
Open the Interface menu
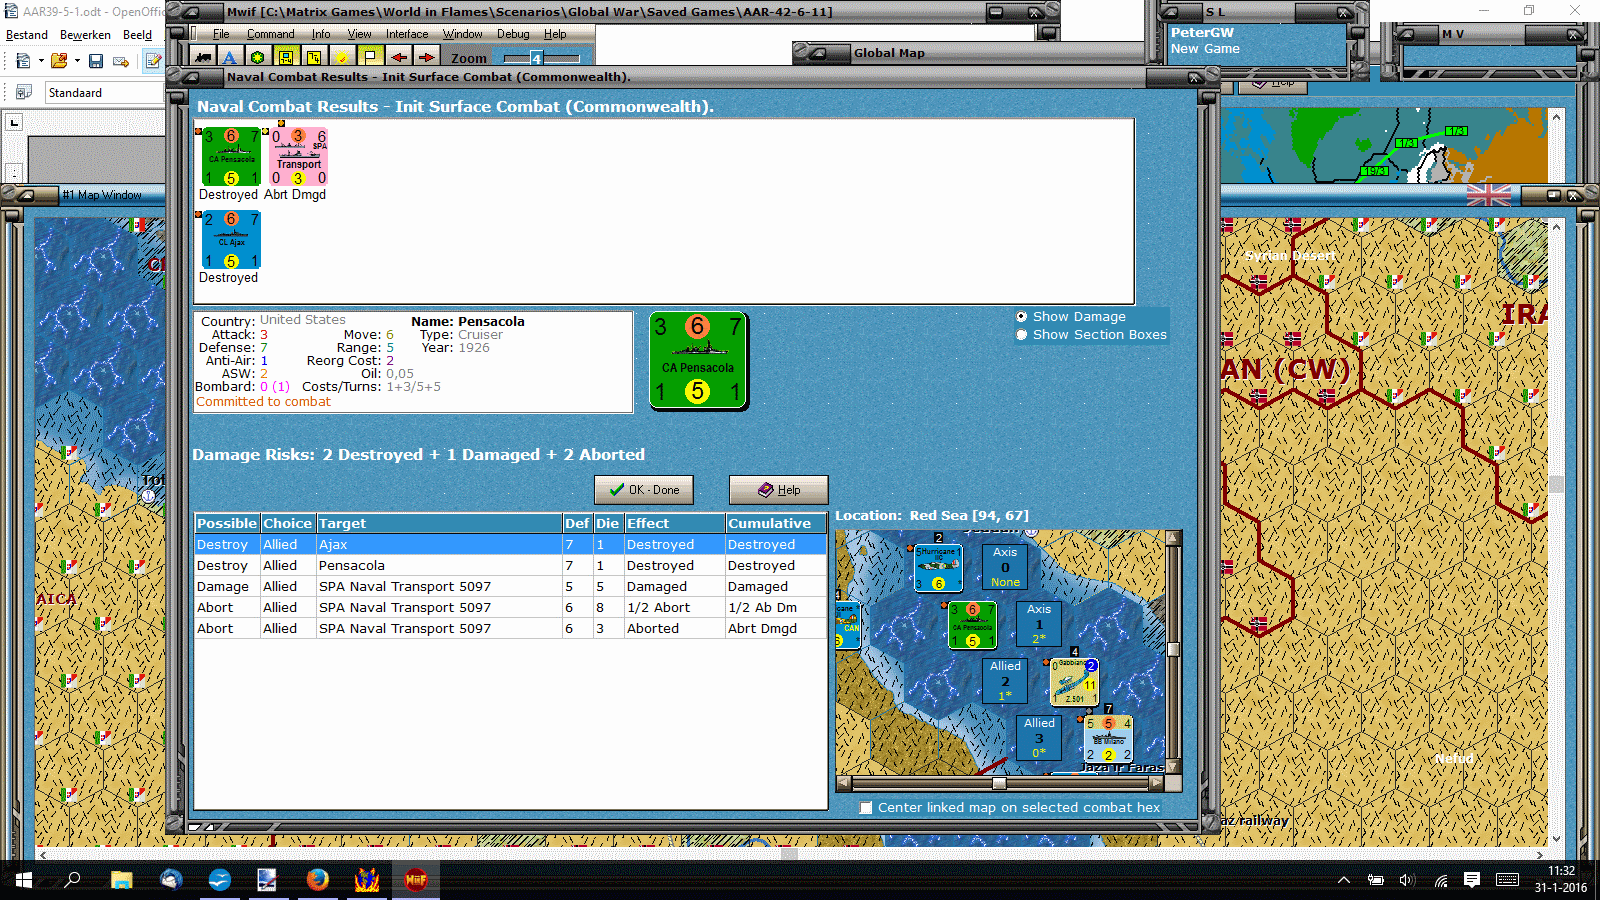tap(407, 34)
